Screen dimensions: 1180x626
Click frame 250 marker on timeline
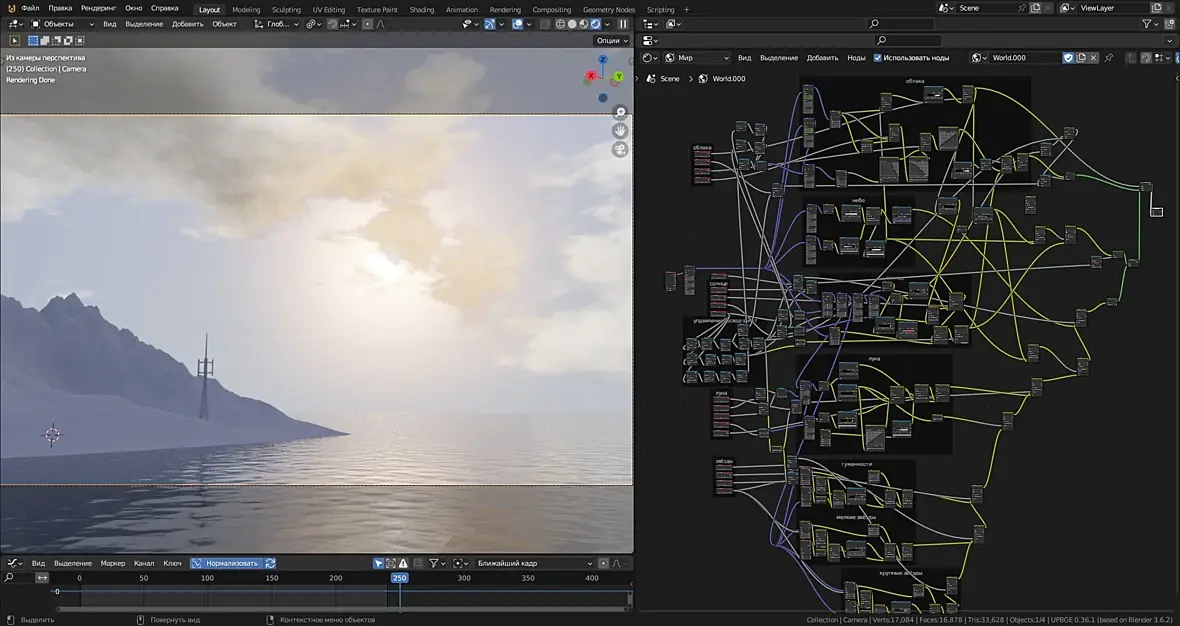[x=399, y=578]
